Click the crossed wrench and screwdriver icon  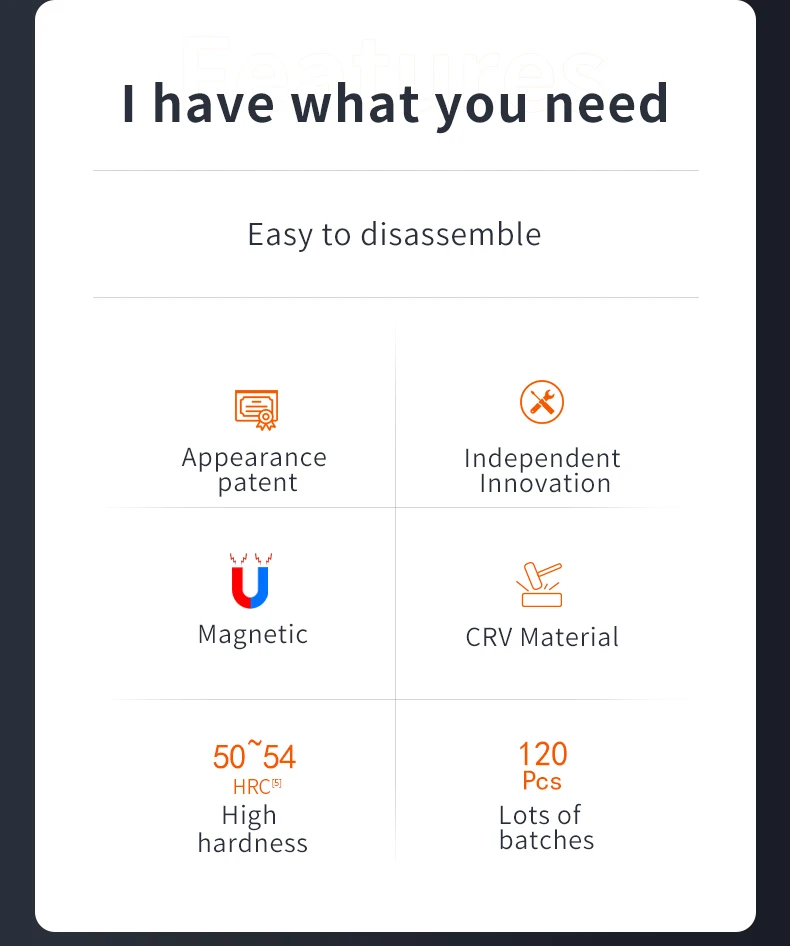[542, 402]
